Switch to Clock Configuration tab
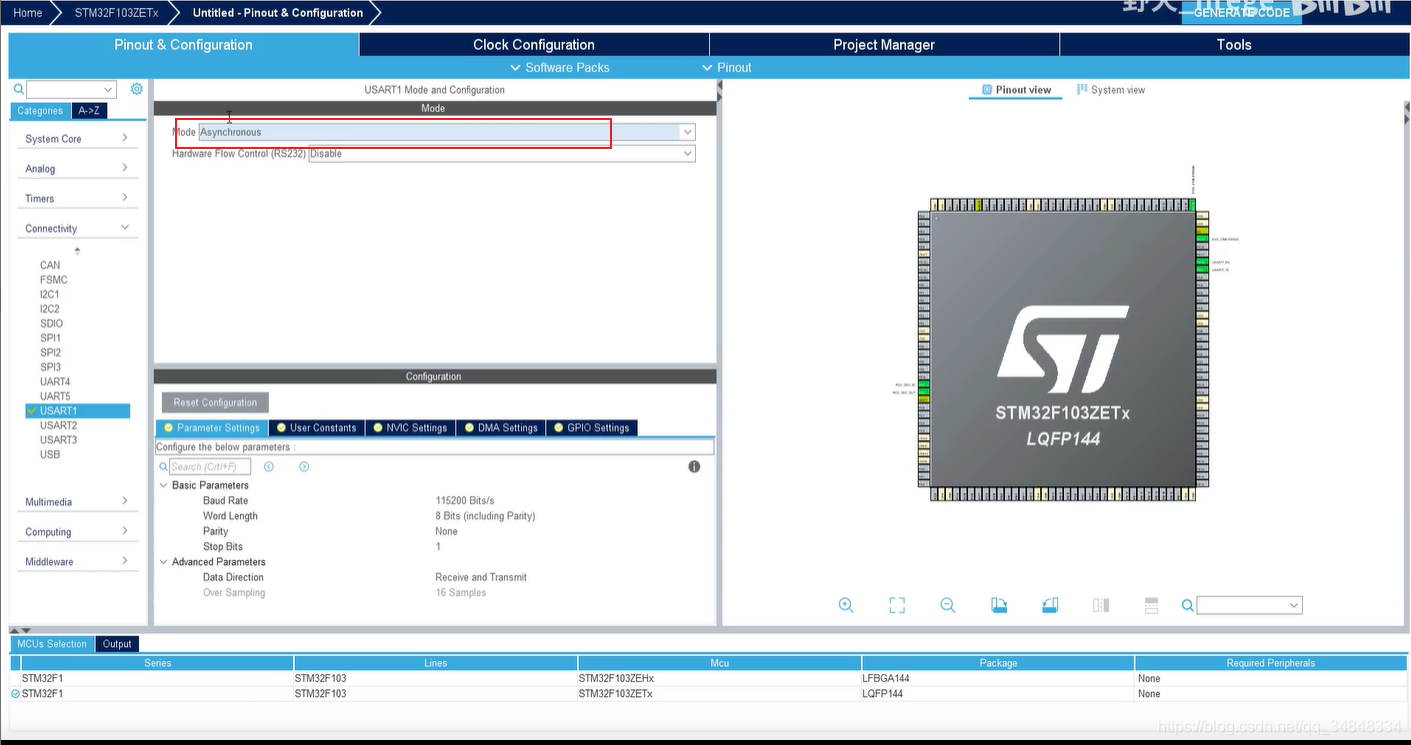This screenshot has height=745, width=1411. pos(534,45)
